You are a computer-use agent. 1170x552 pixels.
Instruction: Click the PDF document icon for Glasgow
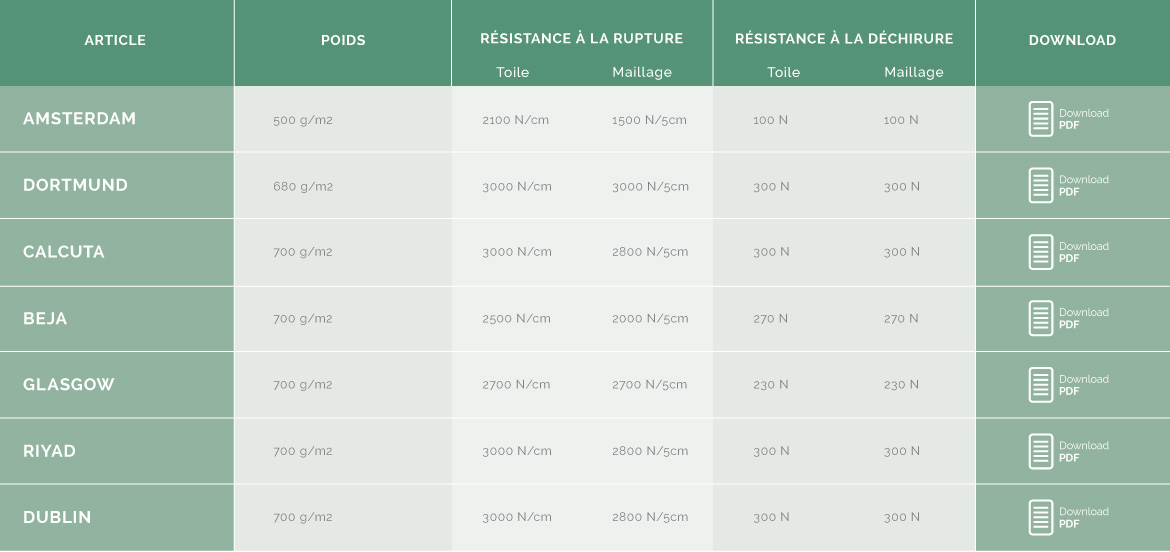(1041, 385)
